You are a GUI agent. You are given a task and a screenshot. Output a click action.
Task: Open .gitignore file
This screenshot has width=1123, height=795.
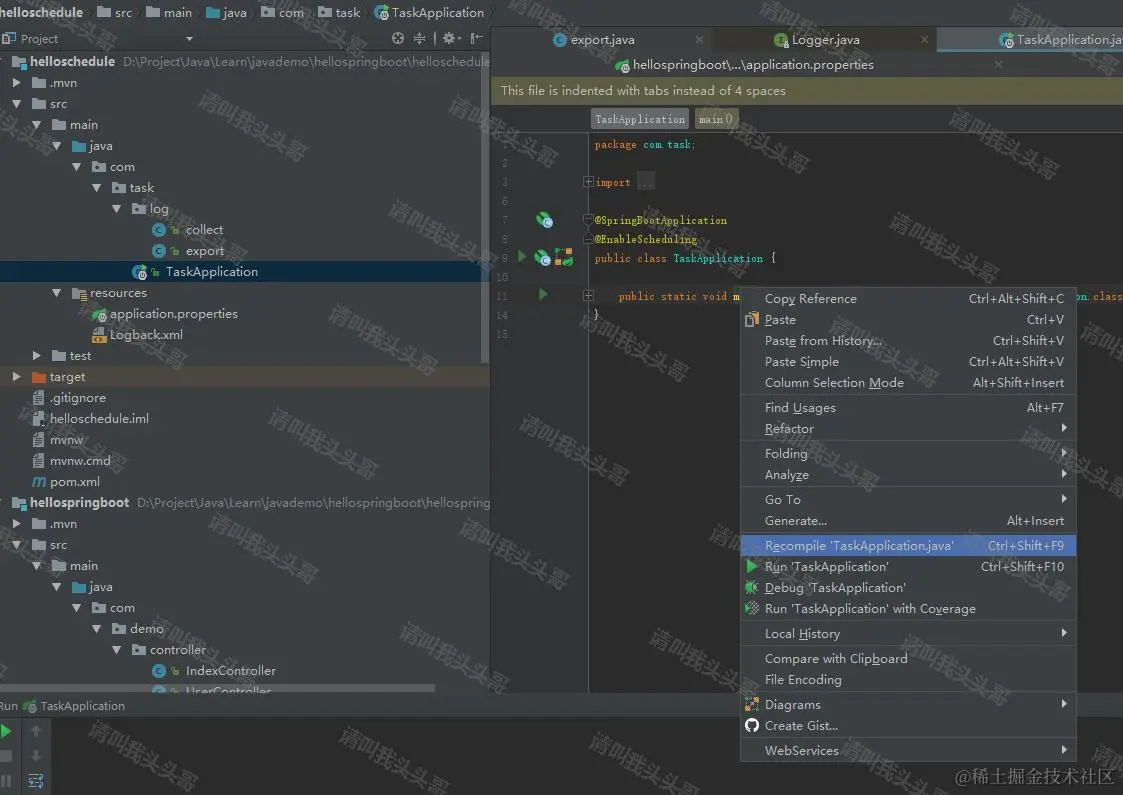(x=77, y=398)
